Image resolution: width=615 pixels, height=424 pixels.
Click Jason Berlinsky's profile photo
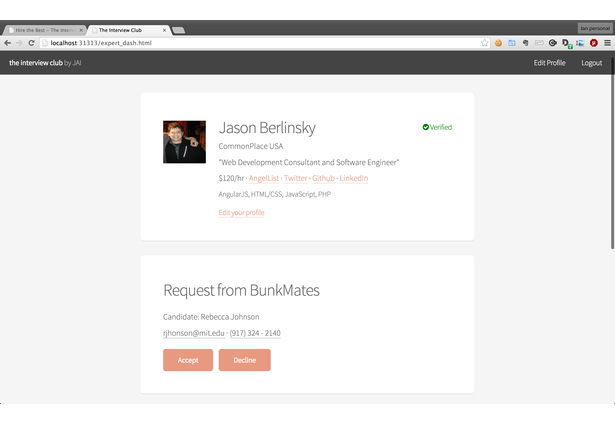coord(184,142)
